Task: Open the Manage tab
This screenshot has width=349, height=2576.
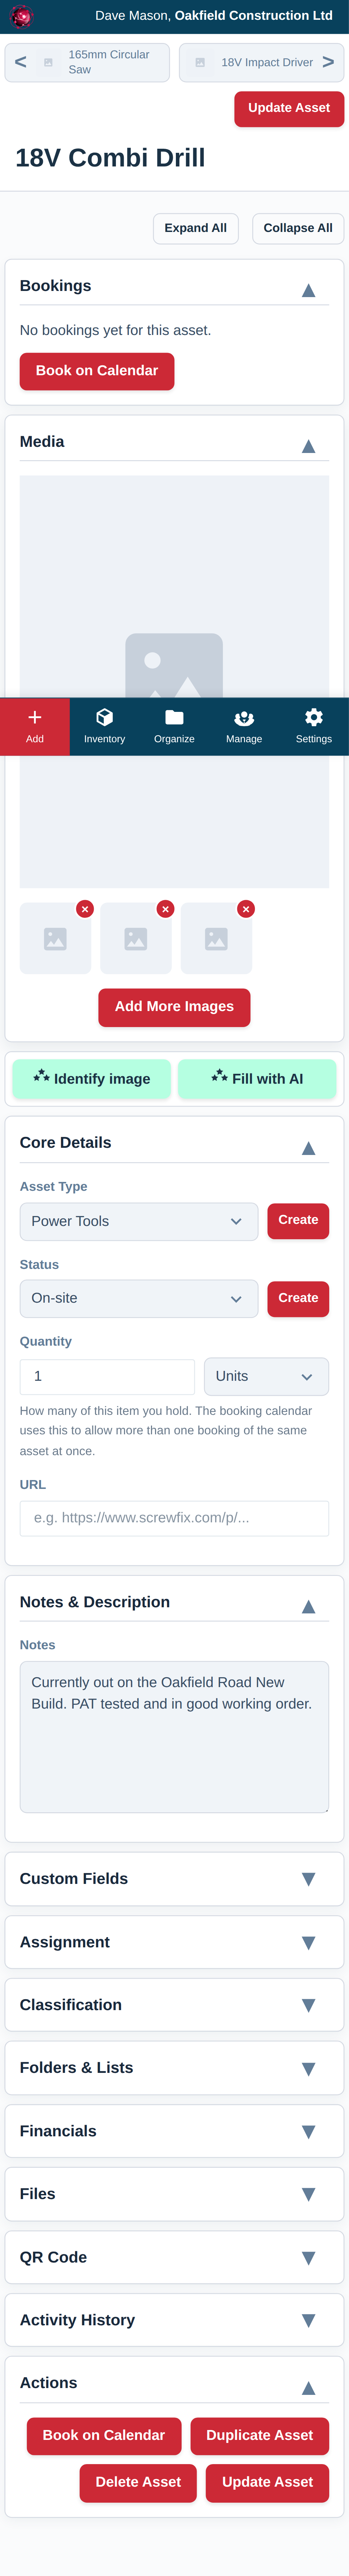Action: point(244,726)
